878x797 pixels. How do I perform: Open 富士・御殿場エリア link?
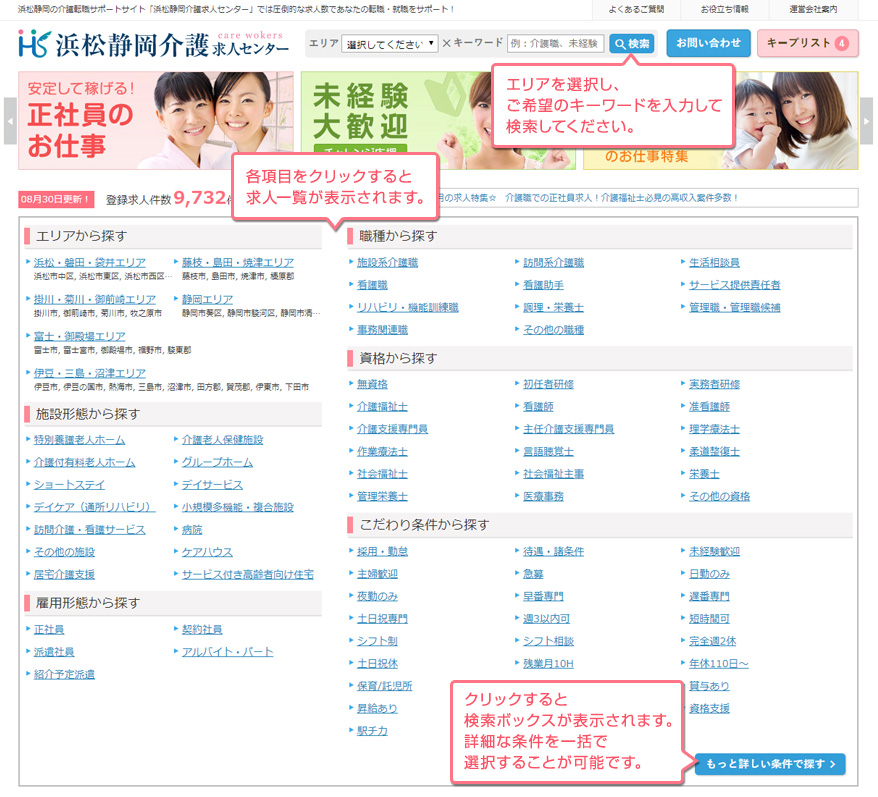pos(80,336)
